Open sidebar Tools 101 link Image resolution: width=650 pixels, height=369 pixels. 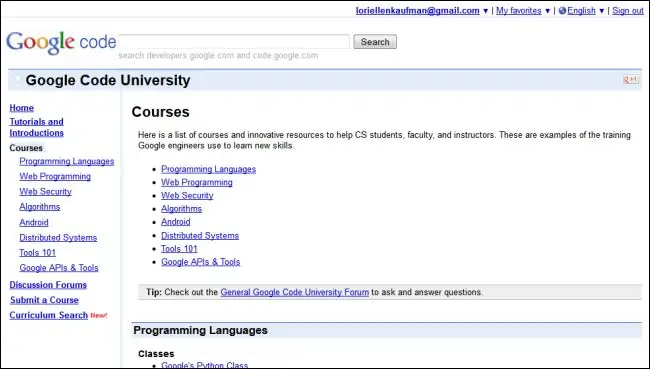pyautogui.click(x=38, y=252)
